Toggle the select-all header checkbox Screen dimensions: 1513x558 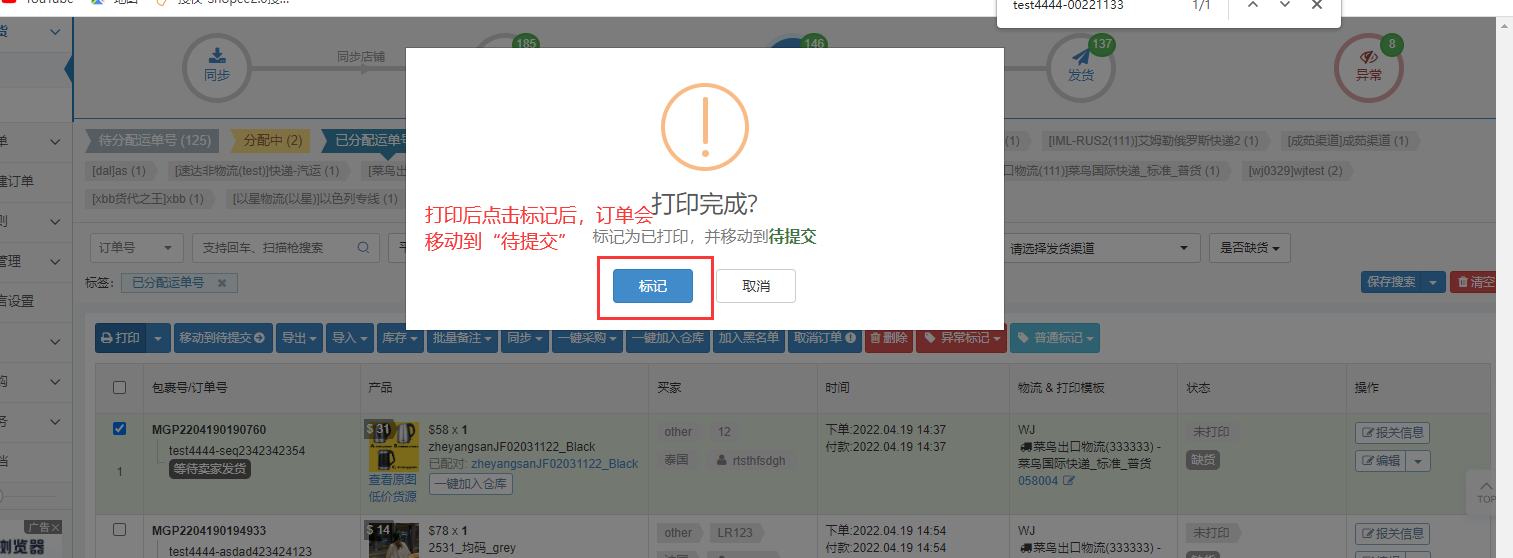pyautogui.click(x=120, y=388)
